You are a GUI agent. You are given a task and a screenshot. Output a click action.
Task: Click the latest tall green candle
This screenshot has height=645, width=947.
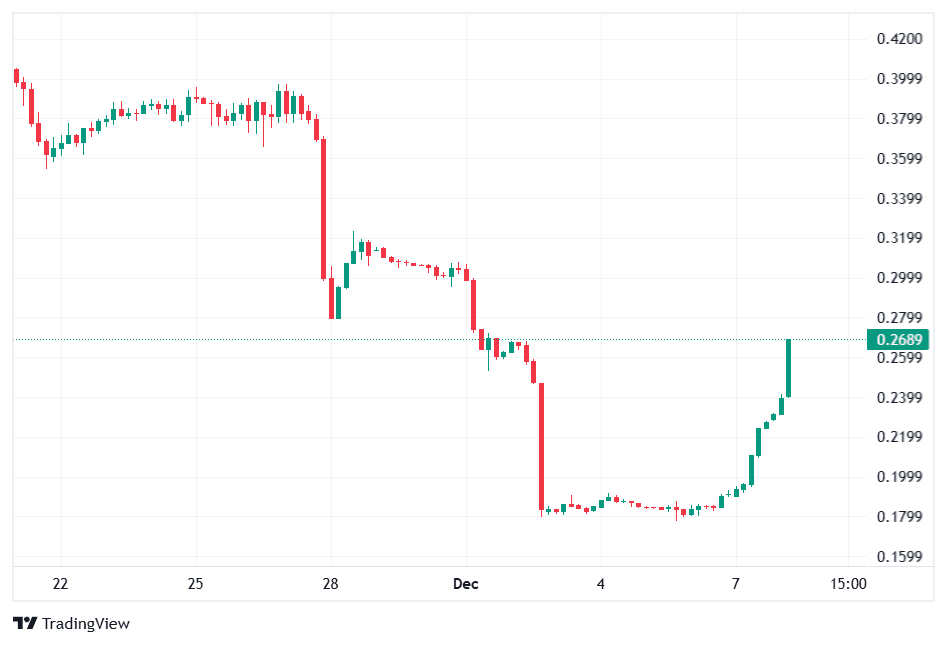[x=789, y=368]
